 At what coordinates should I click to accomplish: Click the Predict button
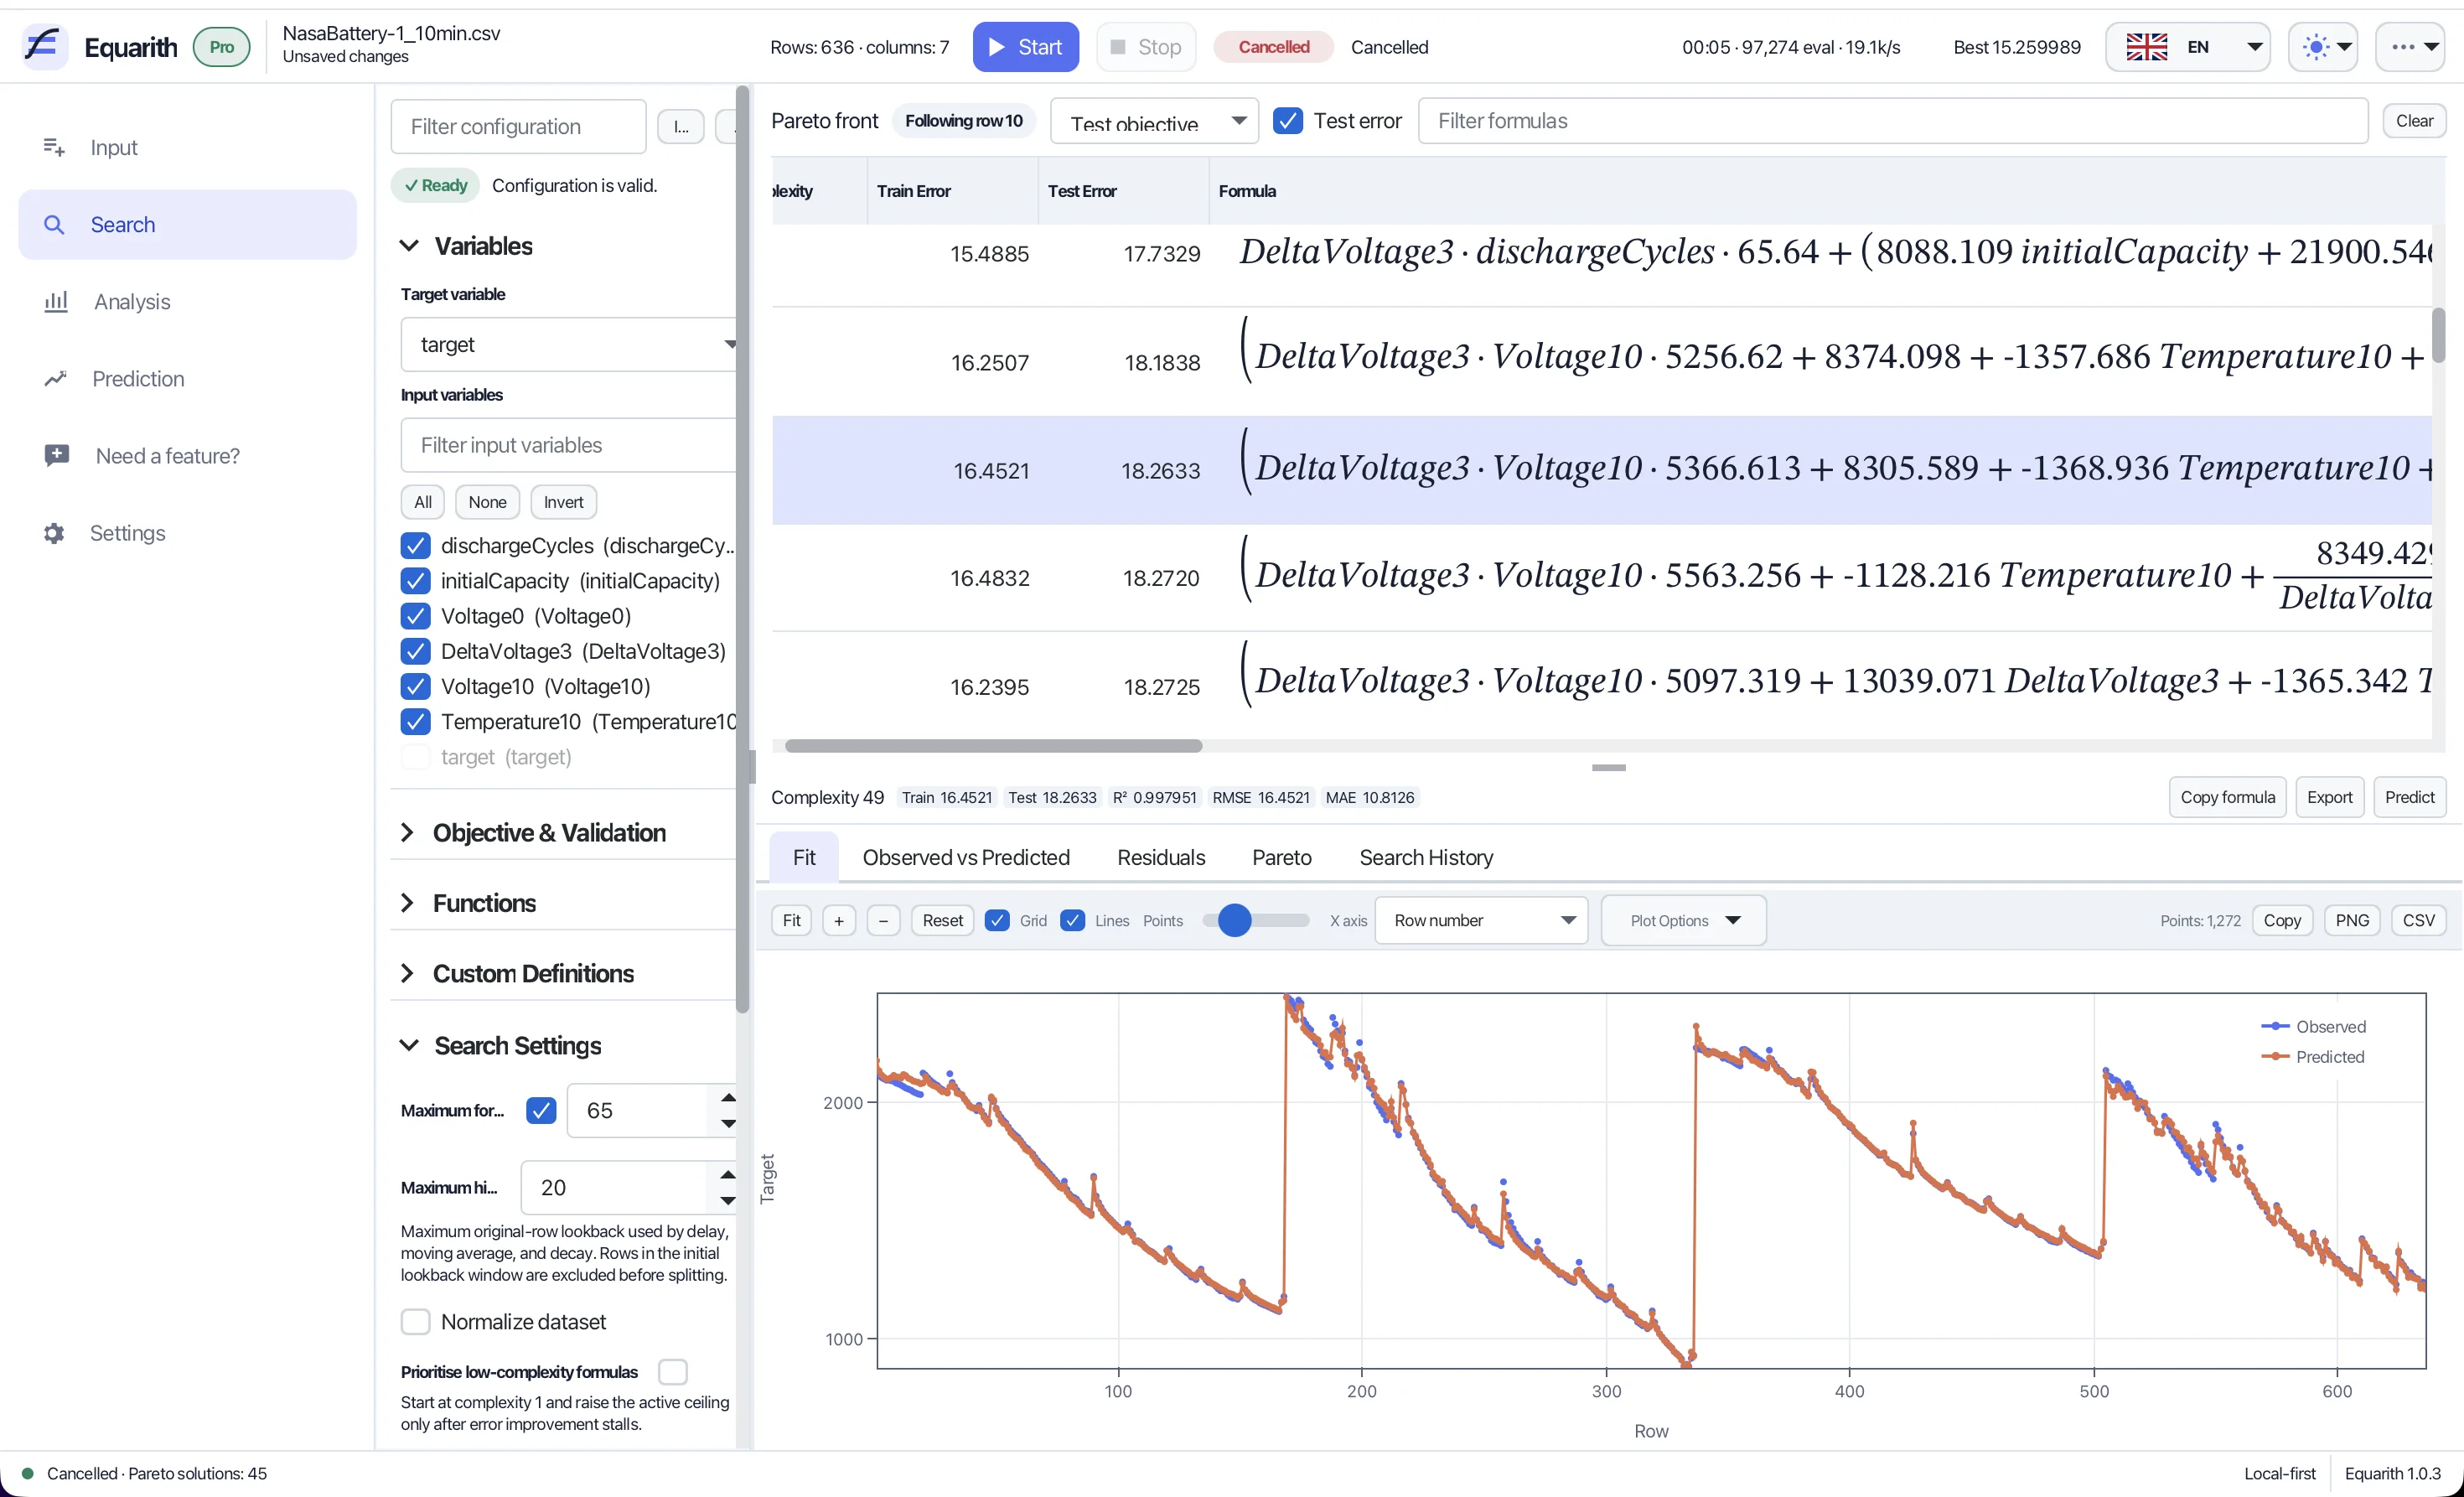pyautogui.click(x=2409, y=797)
